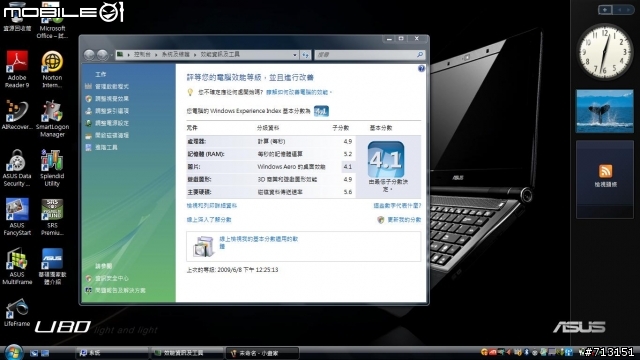Screen dimensions: 640x360
Task: Click link about improving computer performance
Action: tap(298, 92)
